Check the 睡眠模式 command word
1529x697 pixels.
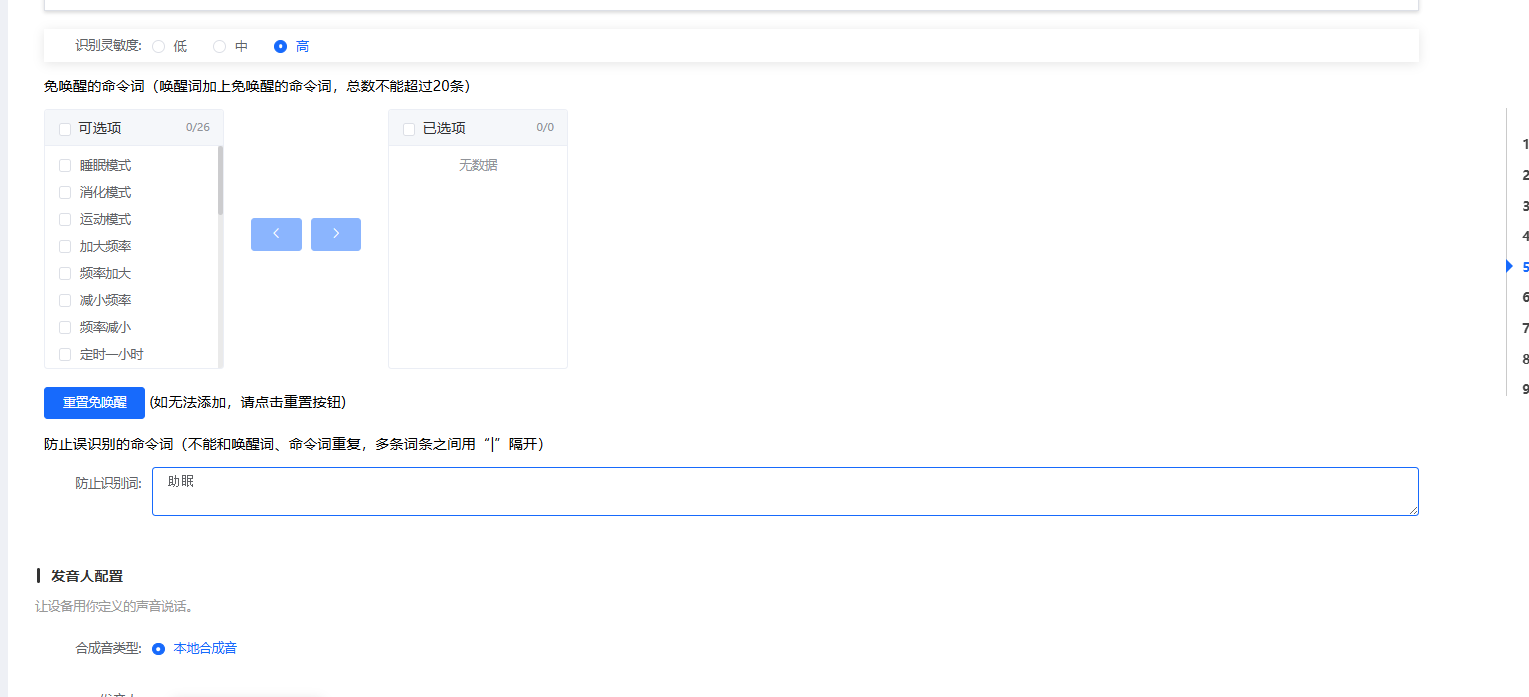click(x=65, y=166)
